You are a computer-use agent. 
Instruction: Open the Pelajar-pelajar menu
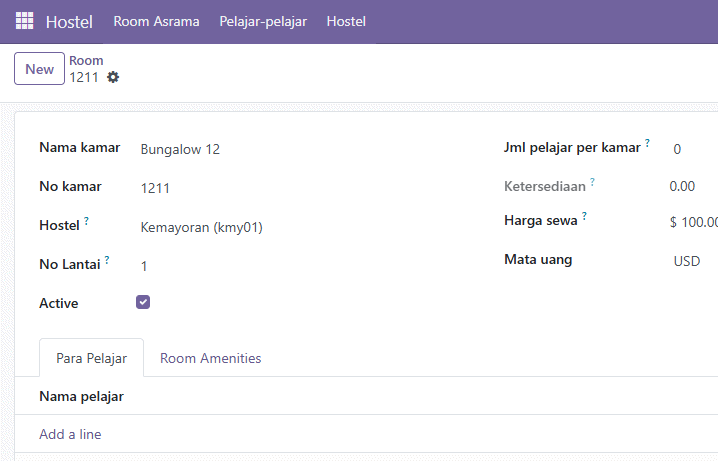pyautogui.click(x=263, y=22)
